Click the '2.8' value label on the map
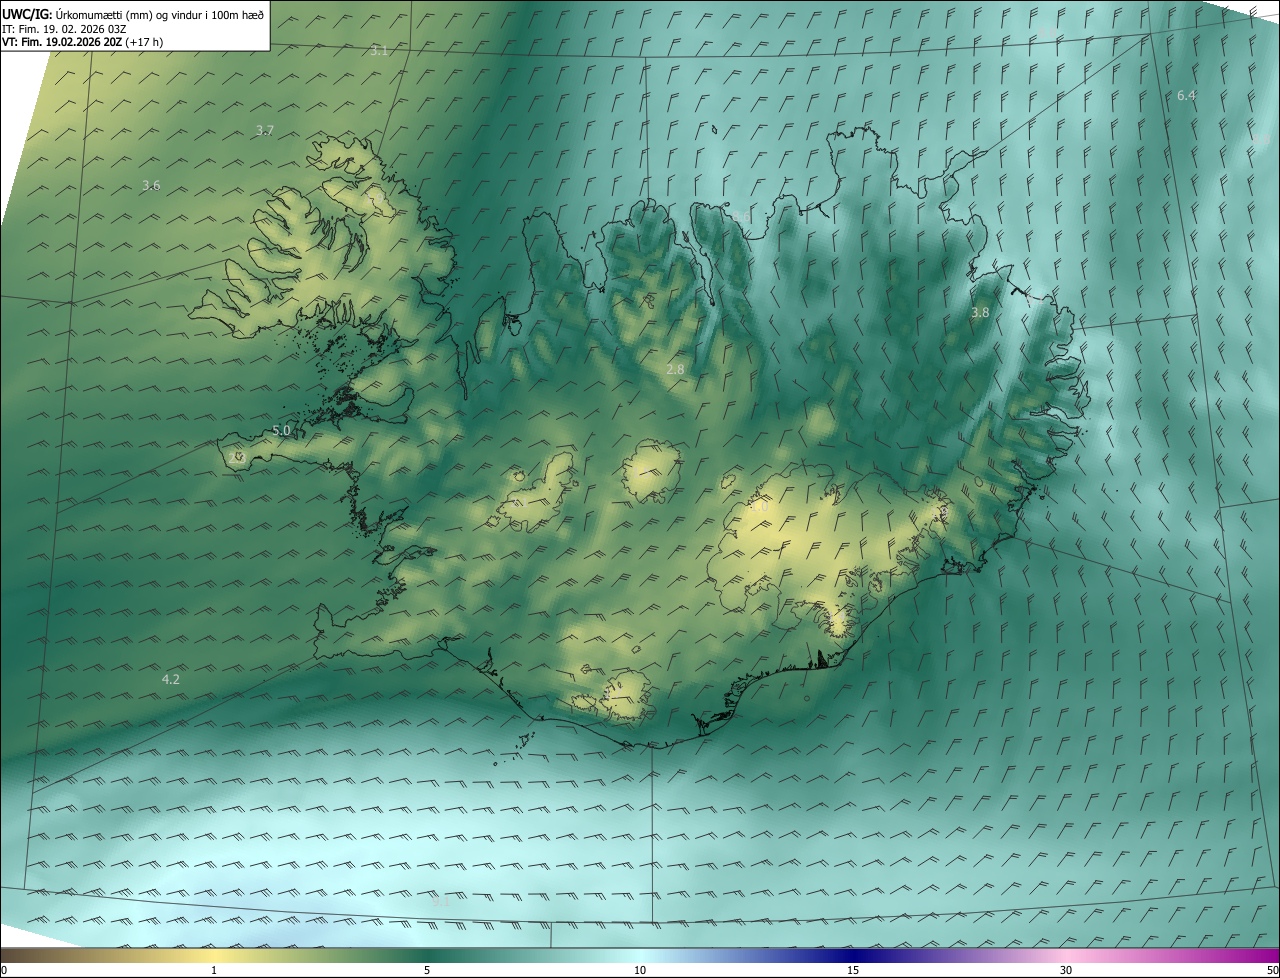The width and height of the screenshot is (1280, 978). 675,369
